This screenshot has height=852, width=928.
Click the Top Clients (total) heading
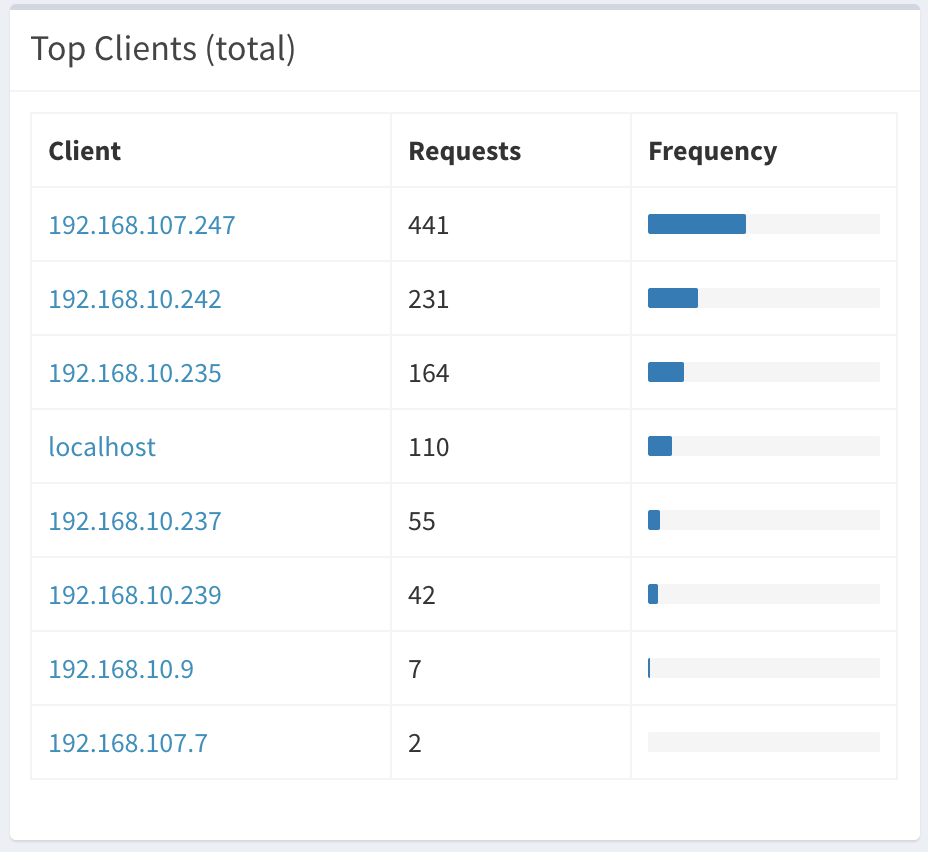[163, 49]
